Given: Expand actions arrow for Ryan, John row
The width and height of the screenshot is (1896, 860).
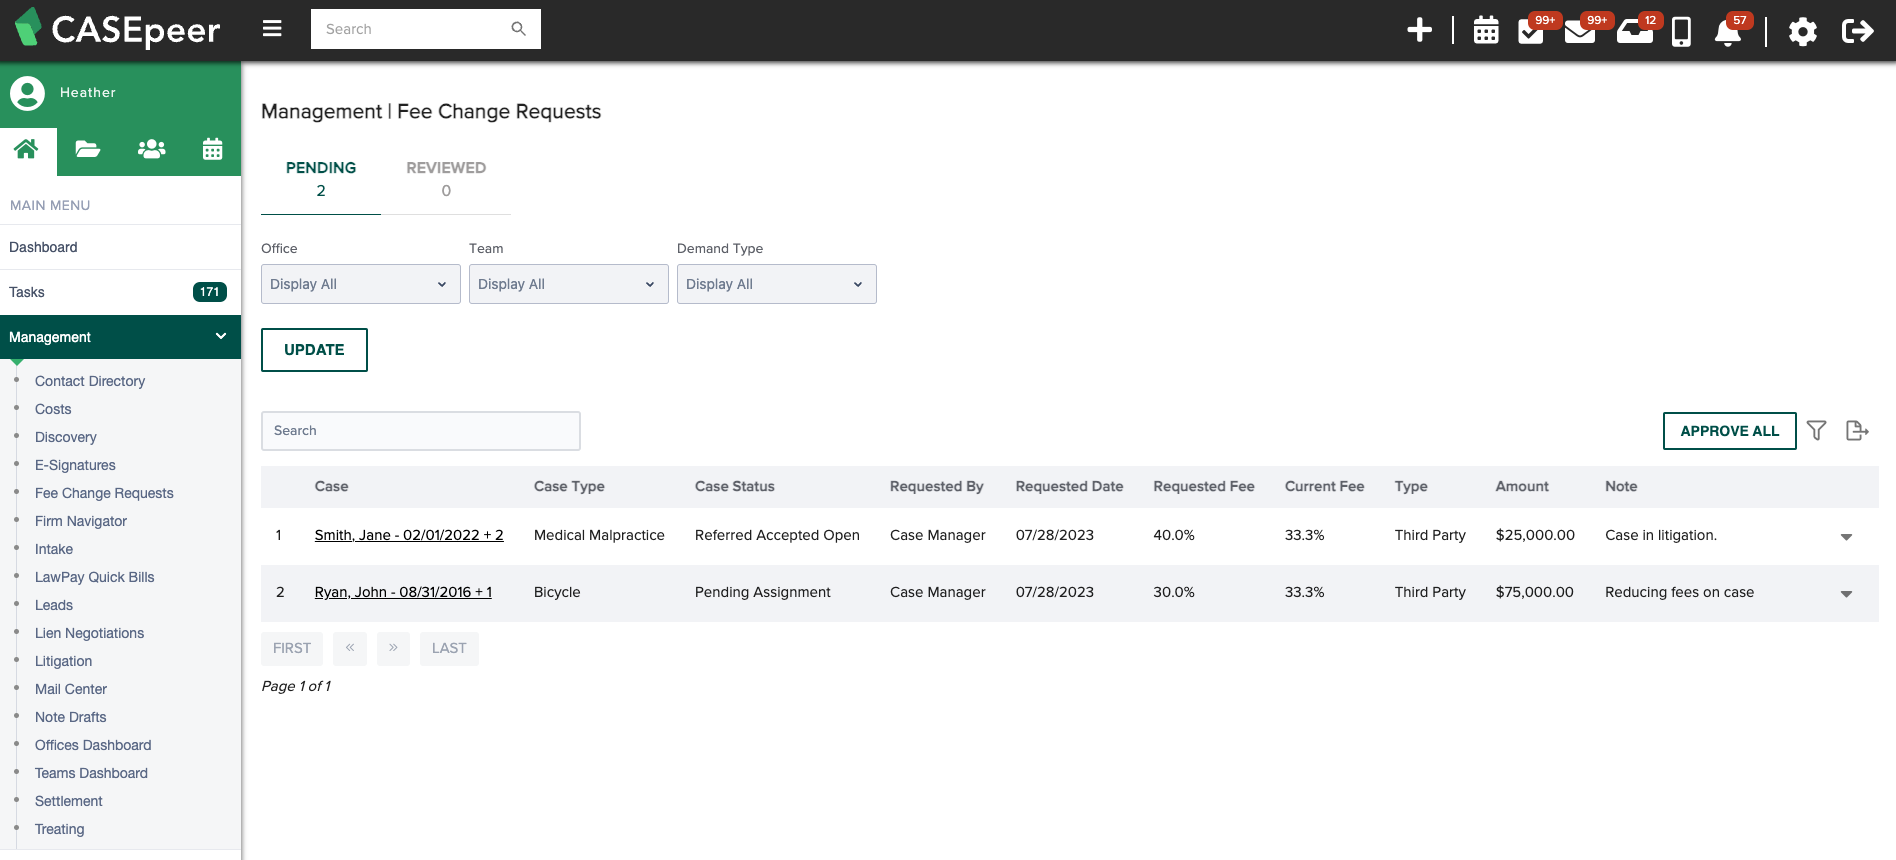Looking at the screenshot, I should (1846, 594).
